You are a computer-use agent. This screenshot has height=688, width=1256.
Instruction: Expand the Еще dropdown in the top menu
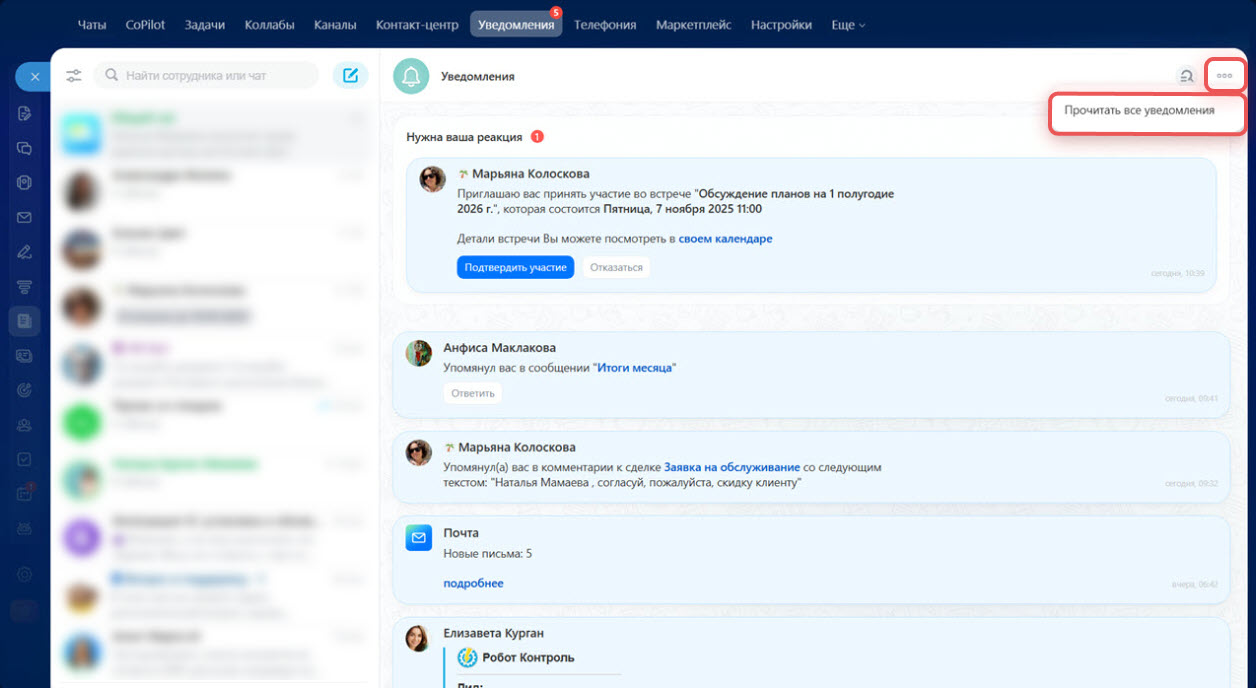click(x=848, y=25)
